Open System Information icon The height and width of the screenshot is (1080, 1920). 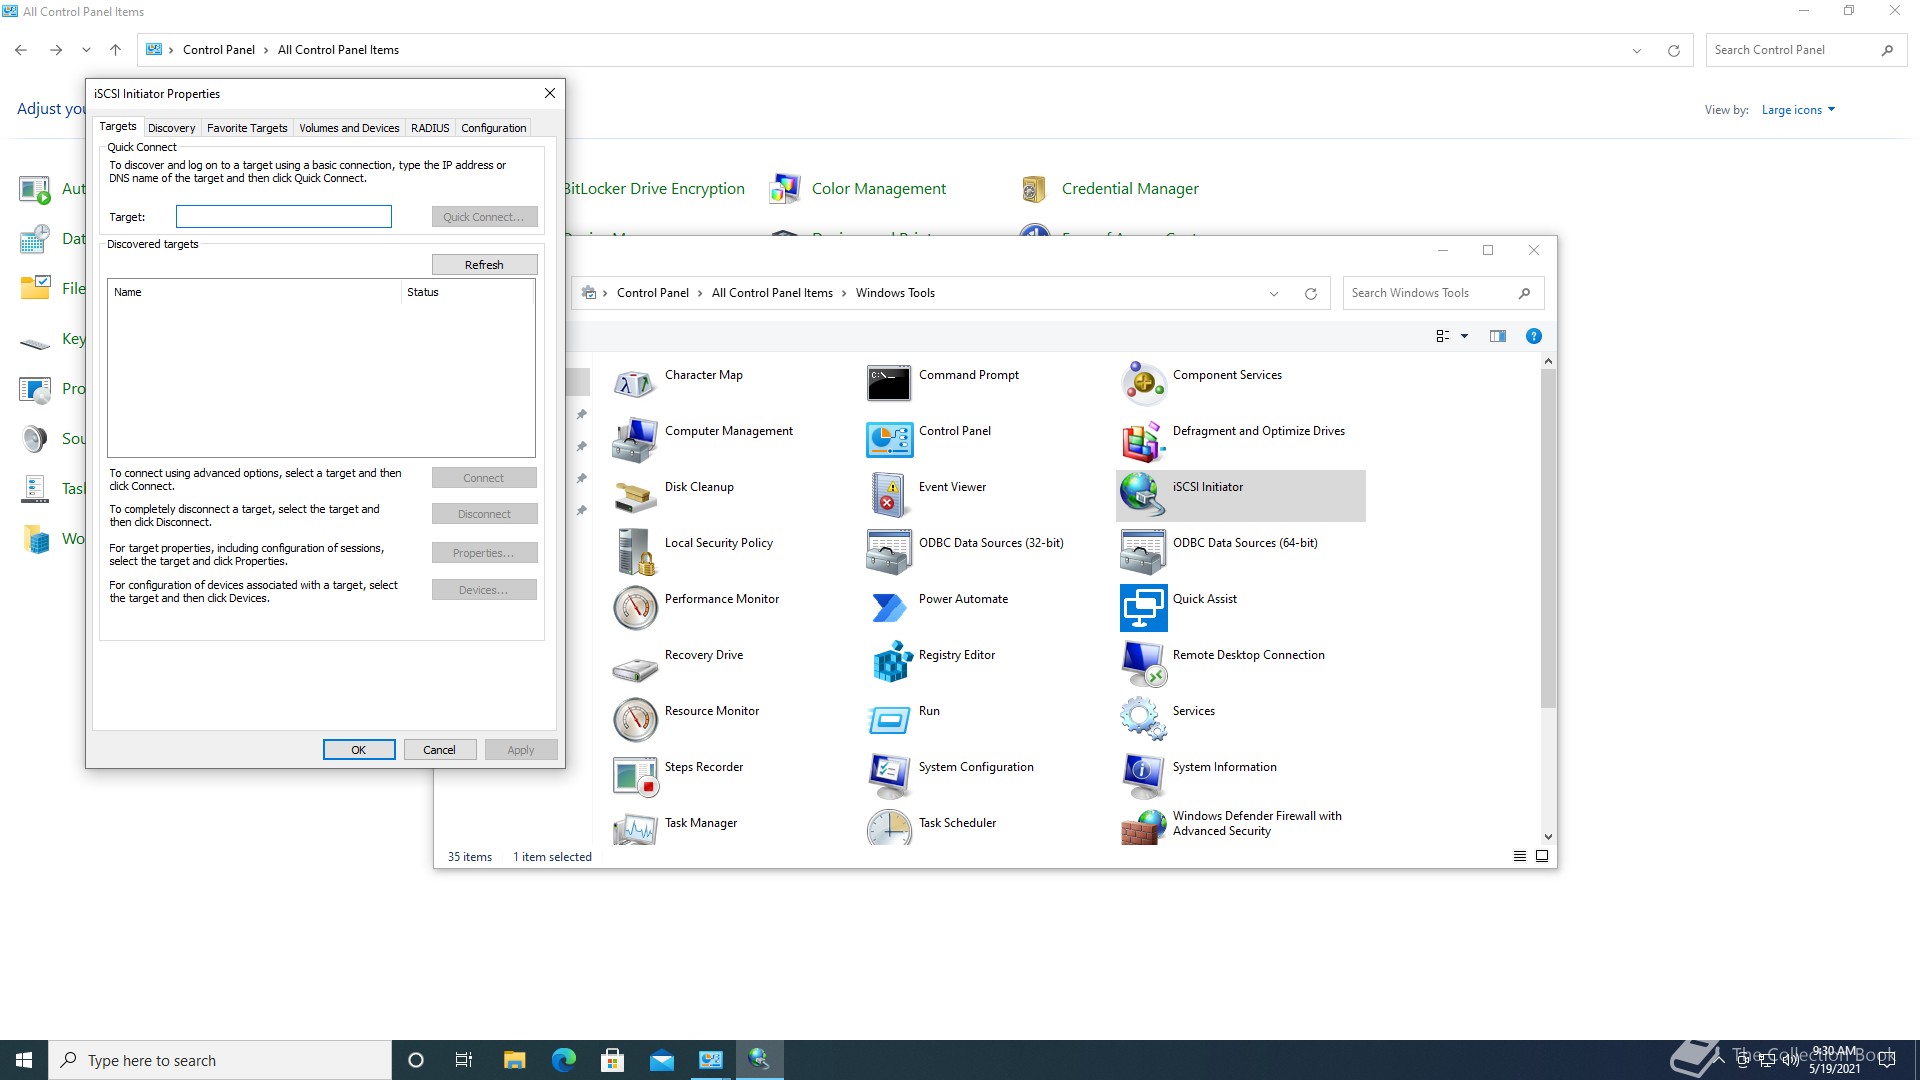(x=1143, y=775)
